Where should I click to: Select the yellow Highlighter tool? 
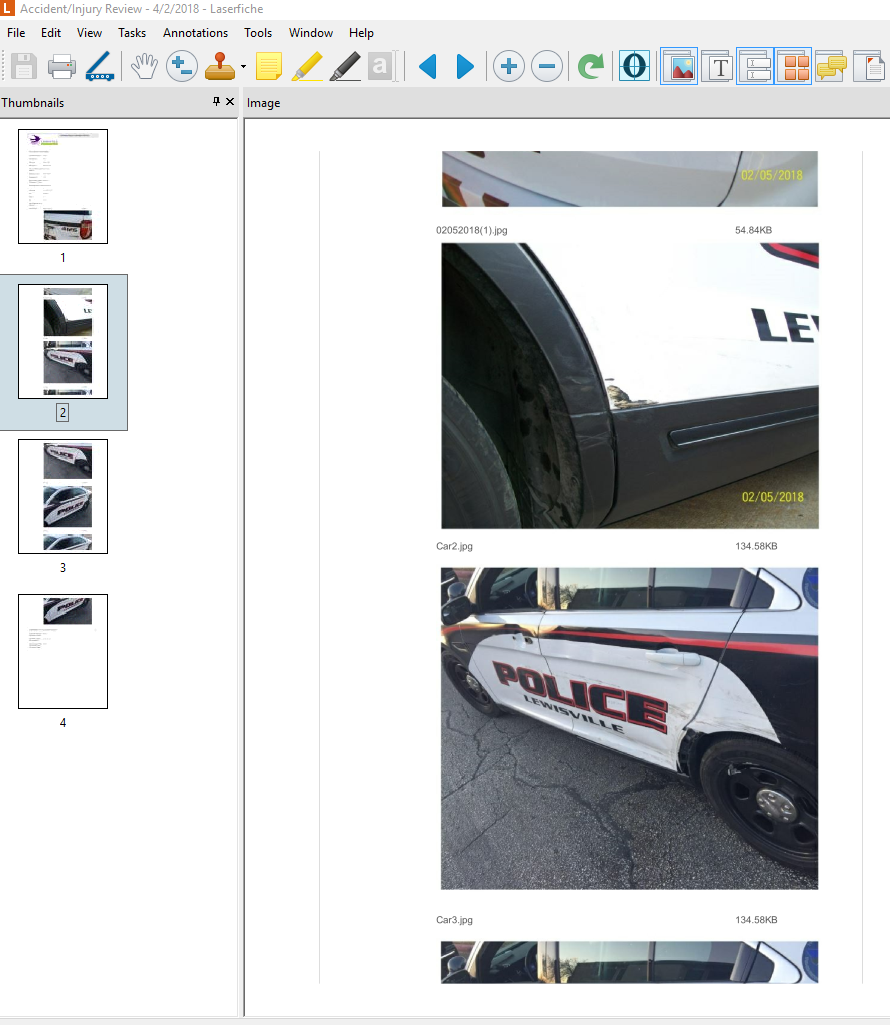point(307,66)
